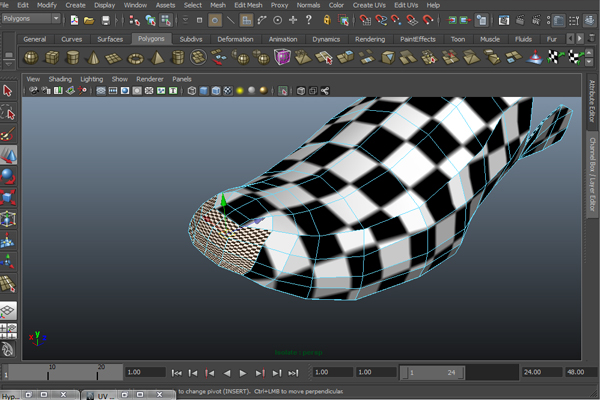Screen dimensions: 600x400
Task: Play the animation backwards
Action: pos(227,373)
